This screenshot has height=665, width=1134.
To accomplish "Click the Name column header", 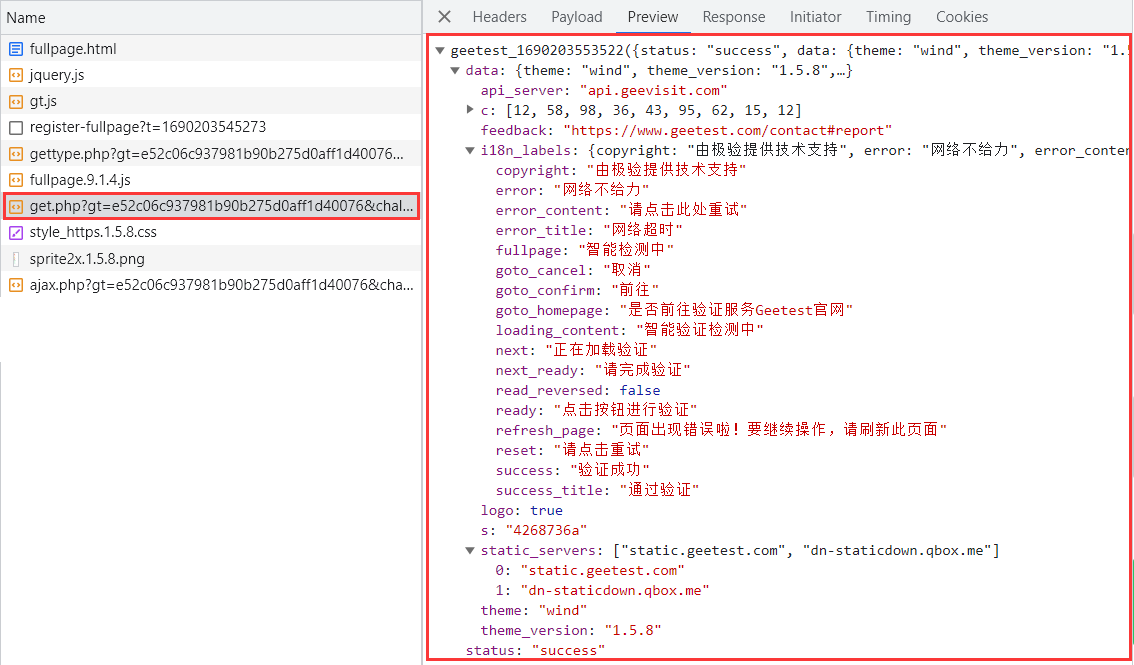I will tap(27, 18).
